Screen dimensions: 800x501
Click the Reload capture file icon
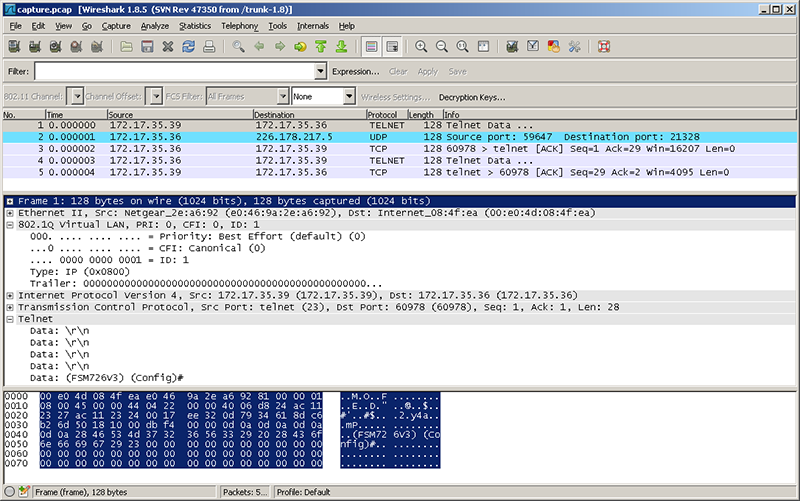tap(189, 47)
